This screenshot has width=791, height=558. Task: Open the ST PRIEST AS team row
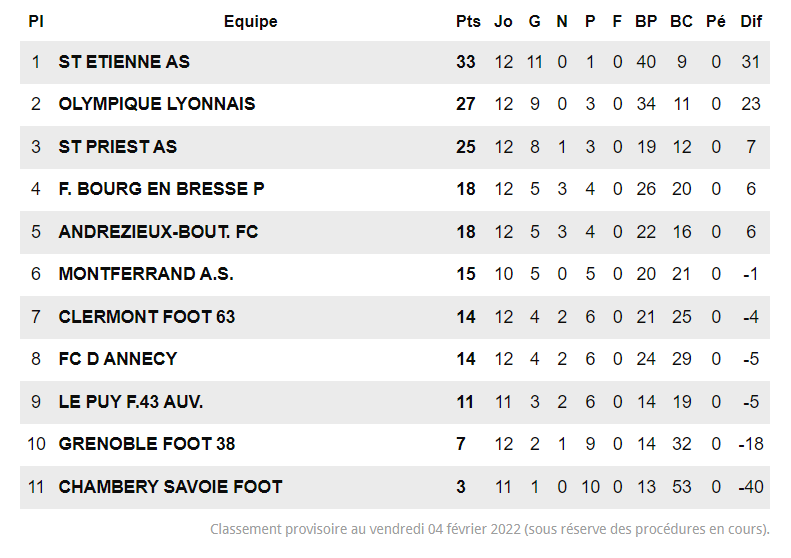click(118, 147)
